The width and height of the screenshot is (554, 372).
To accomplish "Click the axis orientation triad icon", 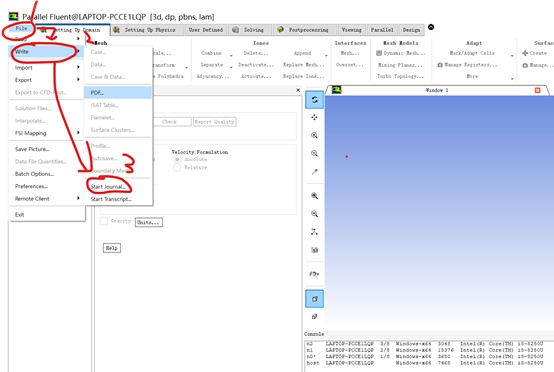I will pos(314,232).
